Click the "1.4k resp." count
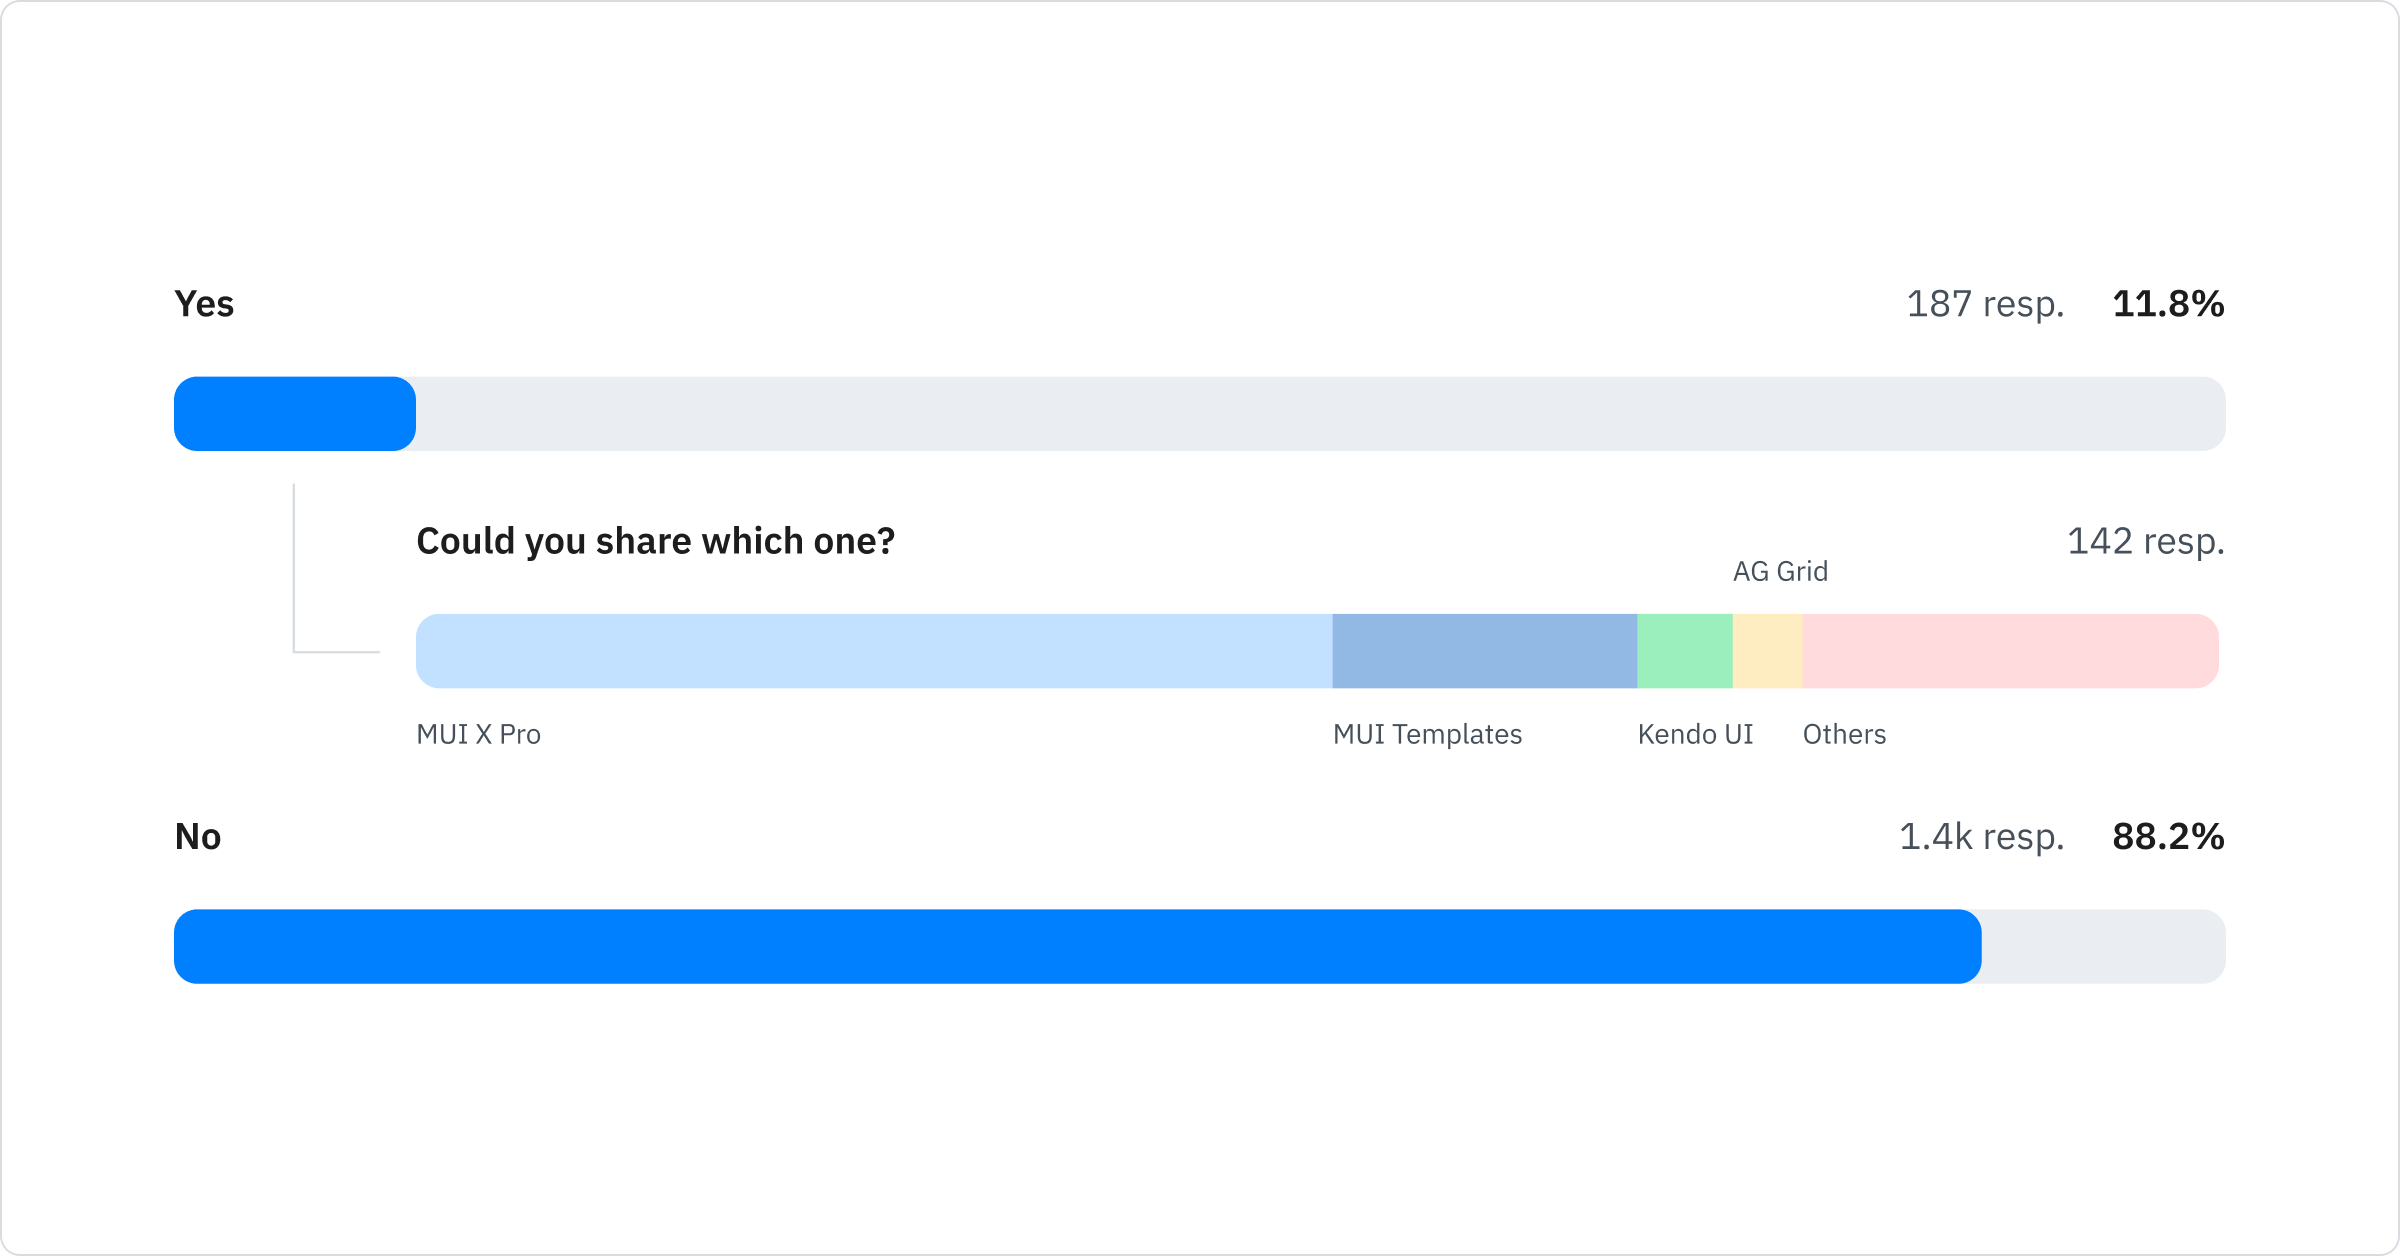The height and width of the screenshot is (1256, 2400). point(1981,837)
